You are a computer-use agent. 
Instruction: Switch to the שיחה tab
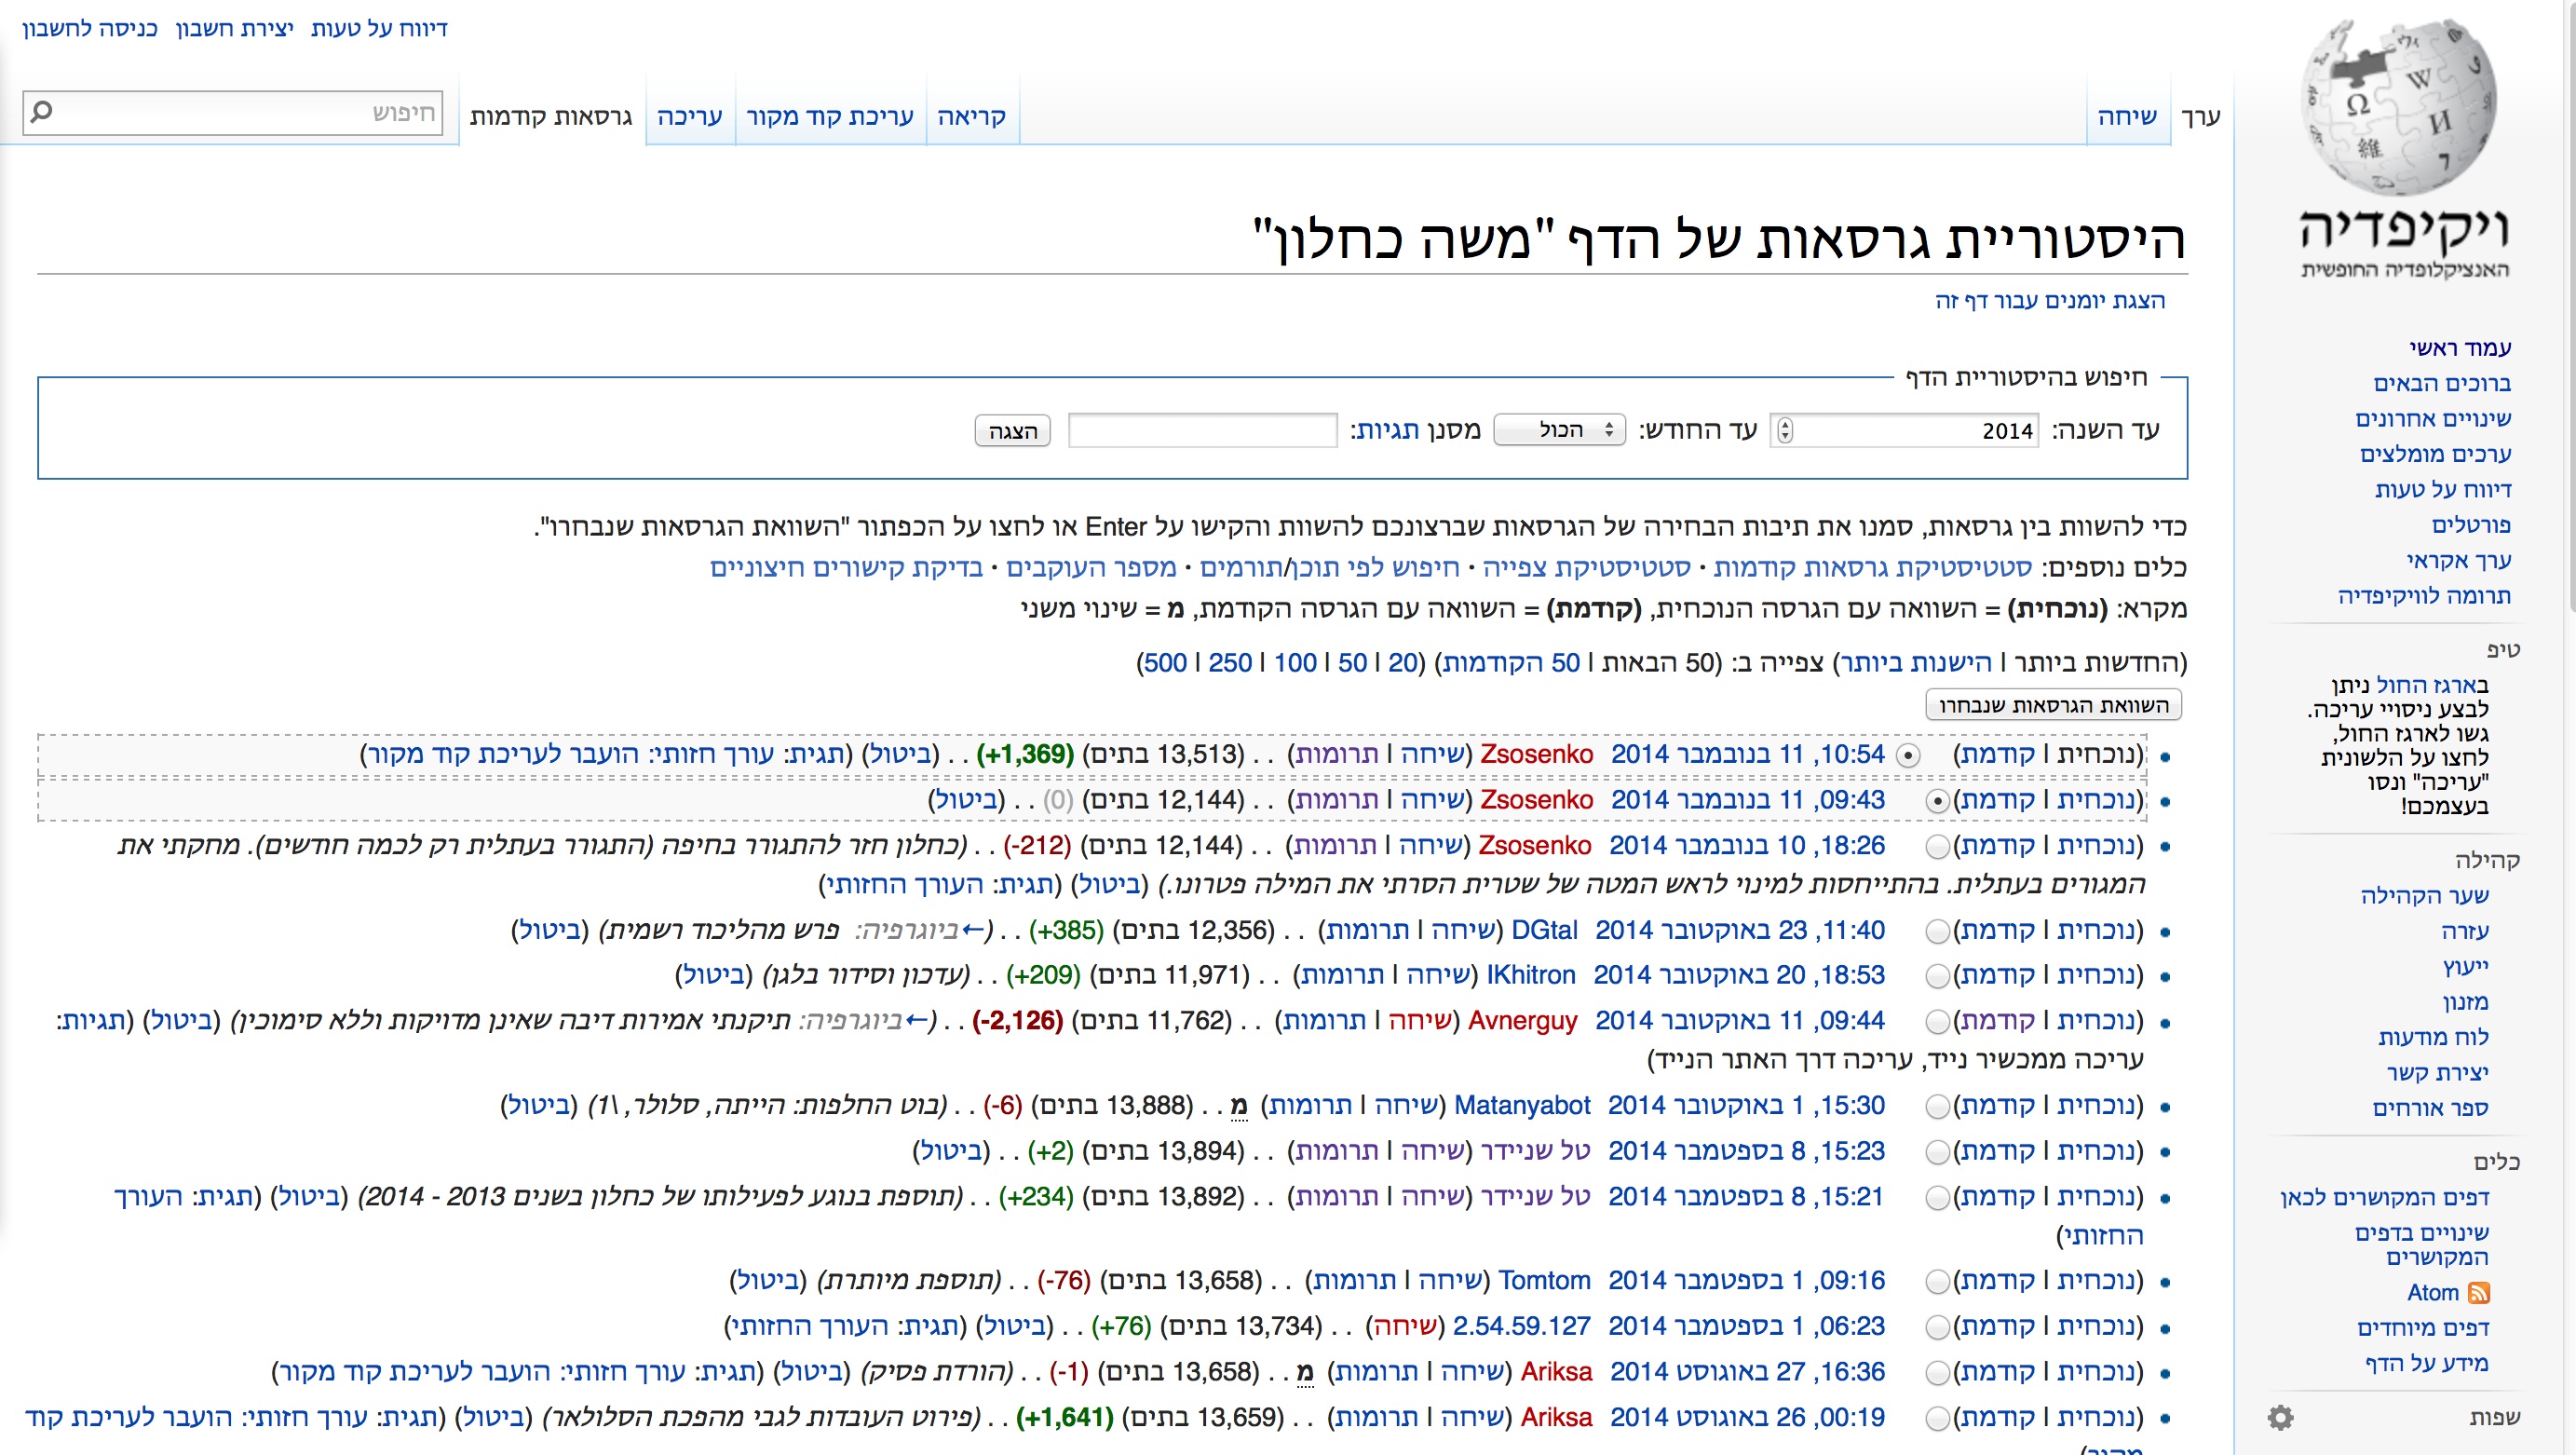coord(2127,116)
